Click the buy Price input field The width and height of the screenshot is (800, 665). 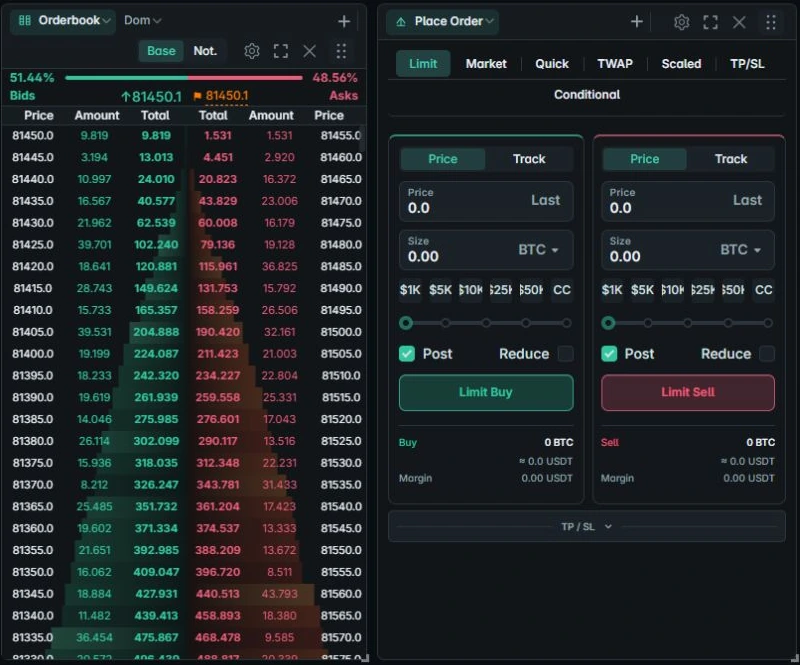point(486,201)
